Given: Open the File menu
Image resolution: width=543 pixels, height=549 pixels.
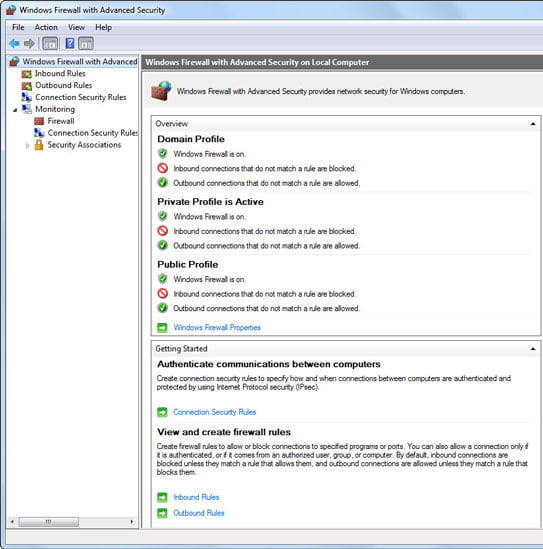Looking at the screenshot, I should (18, 27).
